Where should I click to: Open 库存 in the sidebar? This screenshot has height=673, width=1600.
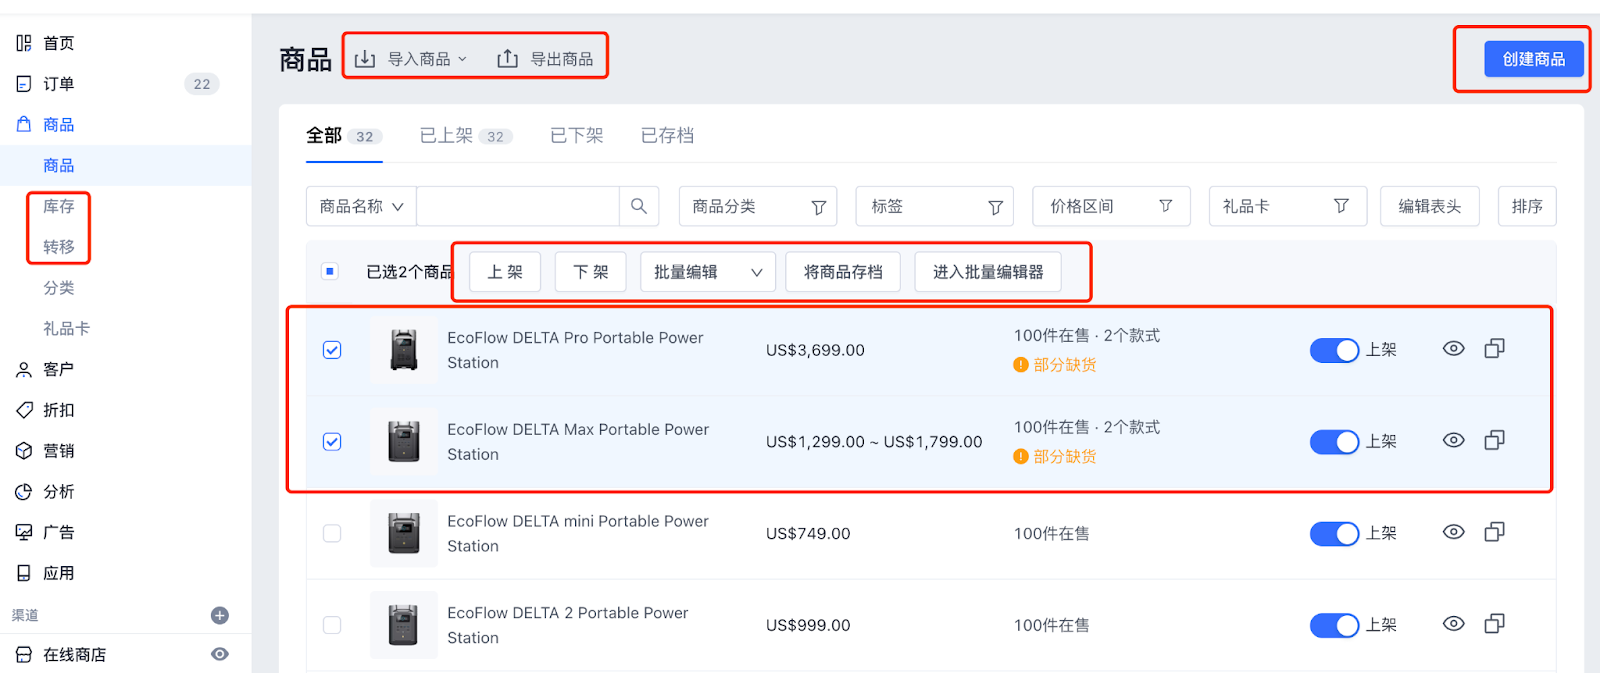[x=58, y=206]
